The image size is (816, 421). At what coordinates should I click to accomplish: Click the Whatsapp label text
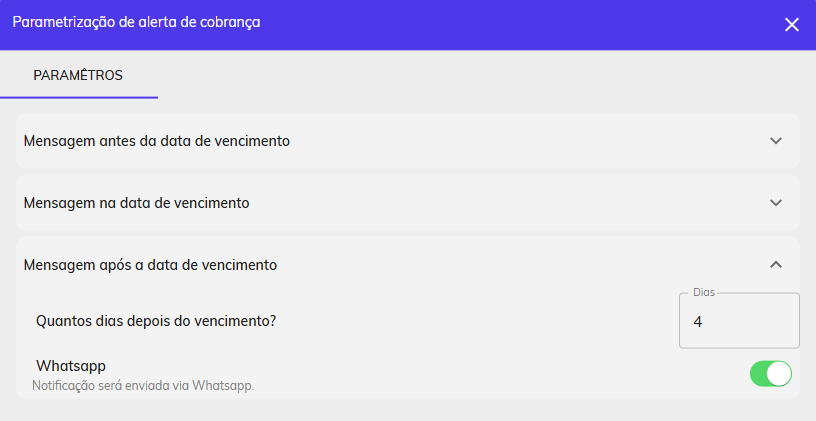[x=71, y=366]
